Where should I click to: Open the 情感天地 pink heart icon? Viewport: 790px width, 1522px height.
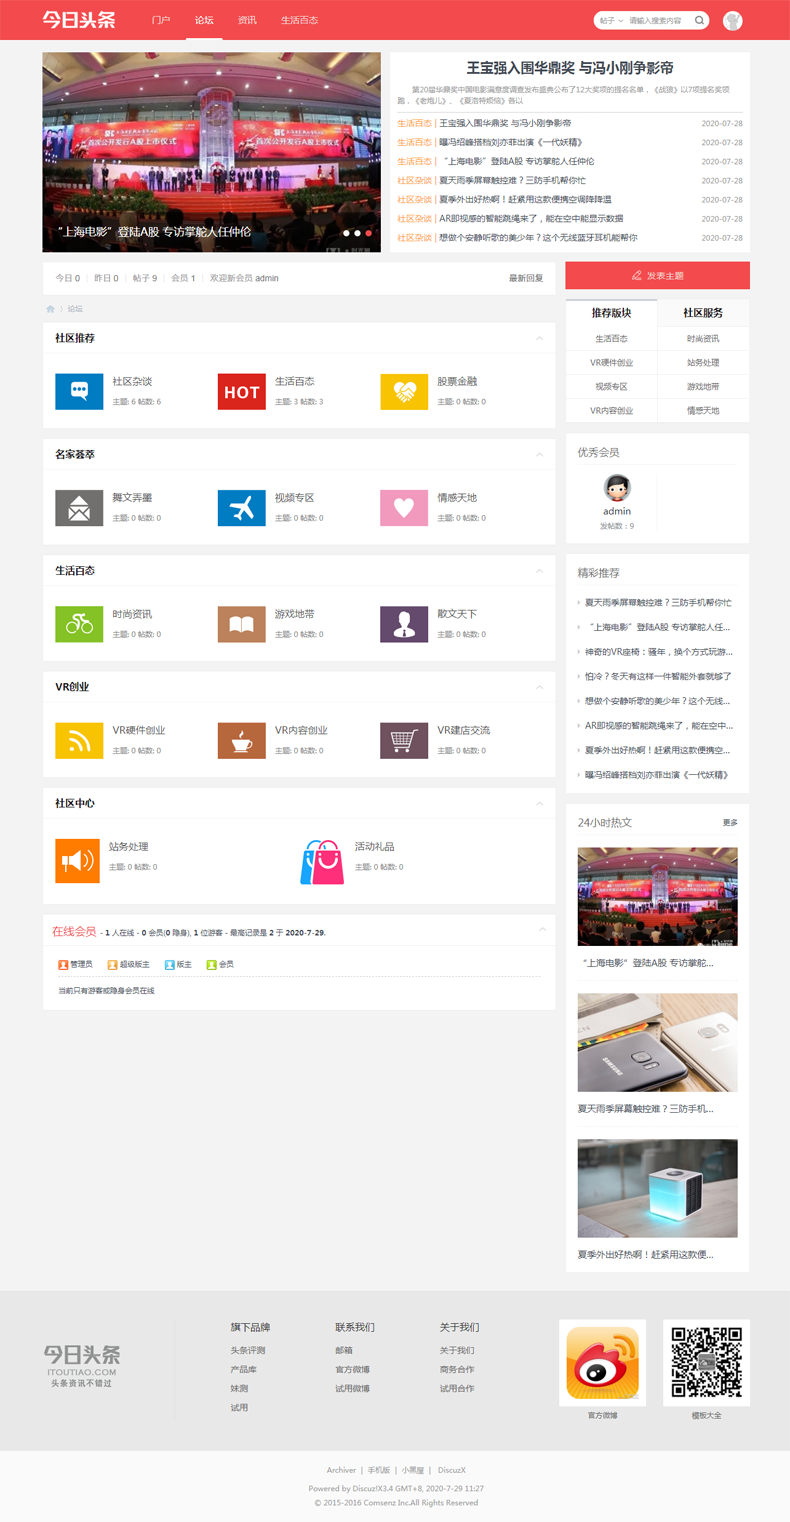coord(404,508)
